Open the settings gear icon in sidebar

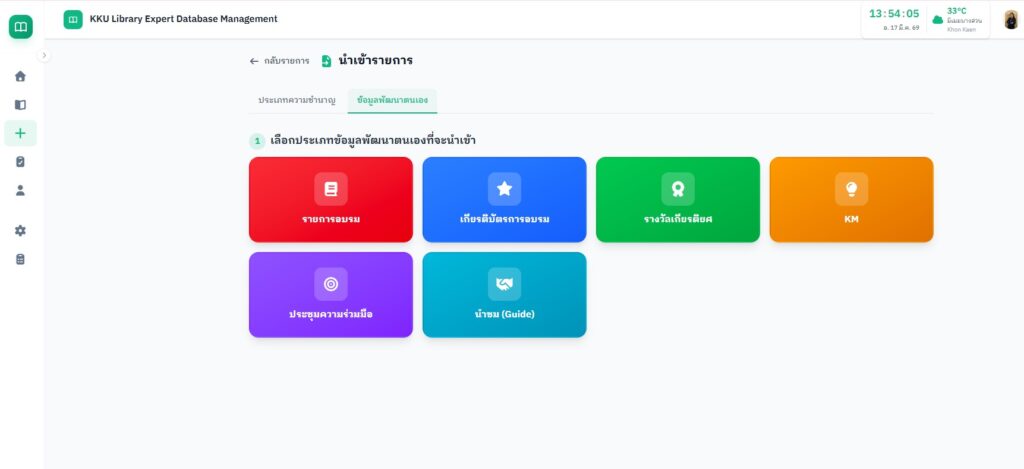coord(20,230)
